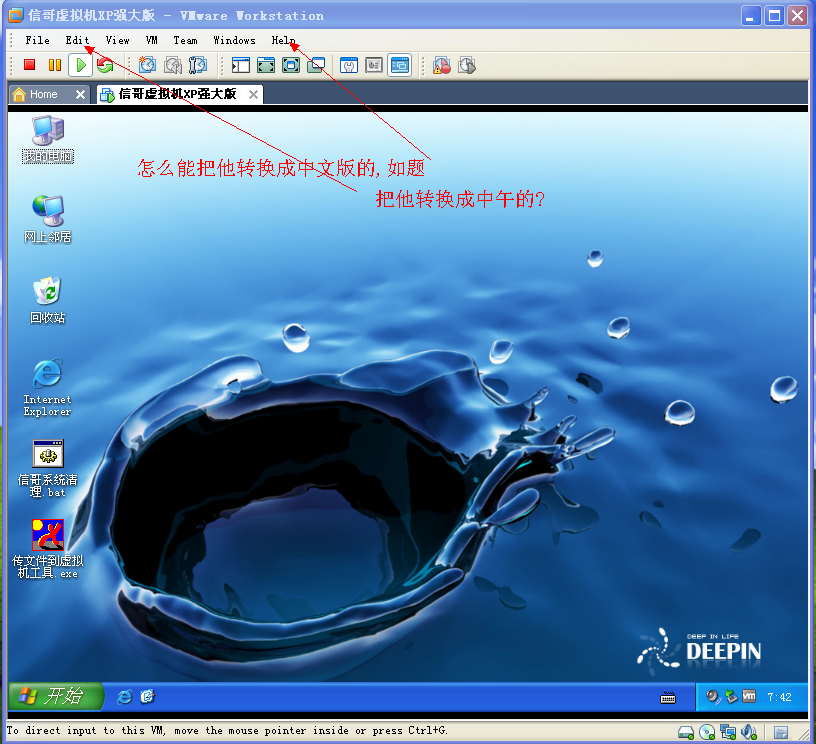
Task: Open the VM menu
Action: [151, 40]
